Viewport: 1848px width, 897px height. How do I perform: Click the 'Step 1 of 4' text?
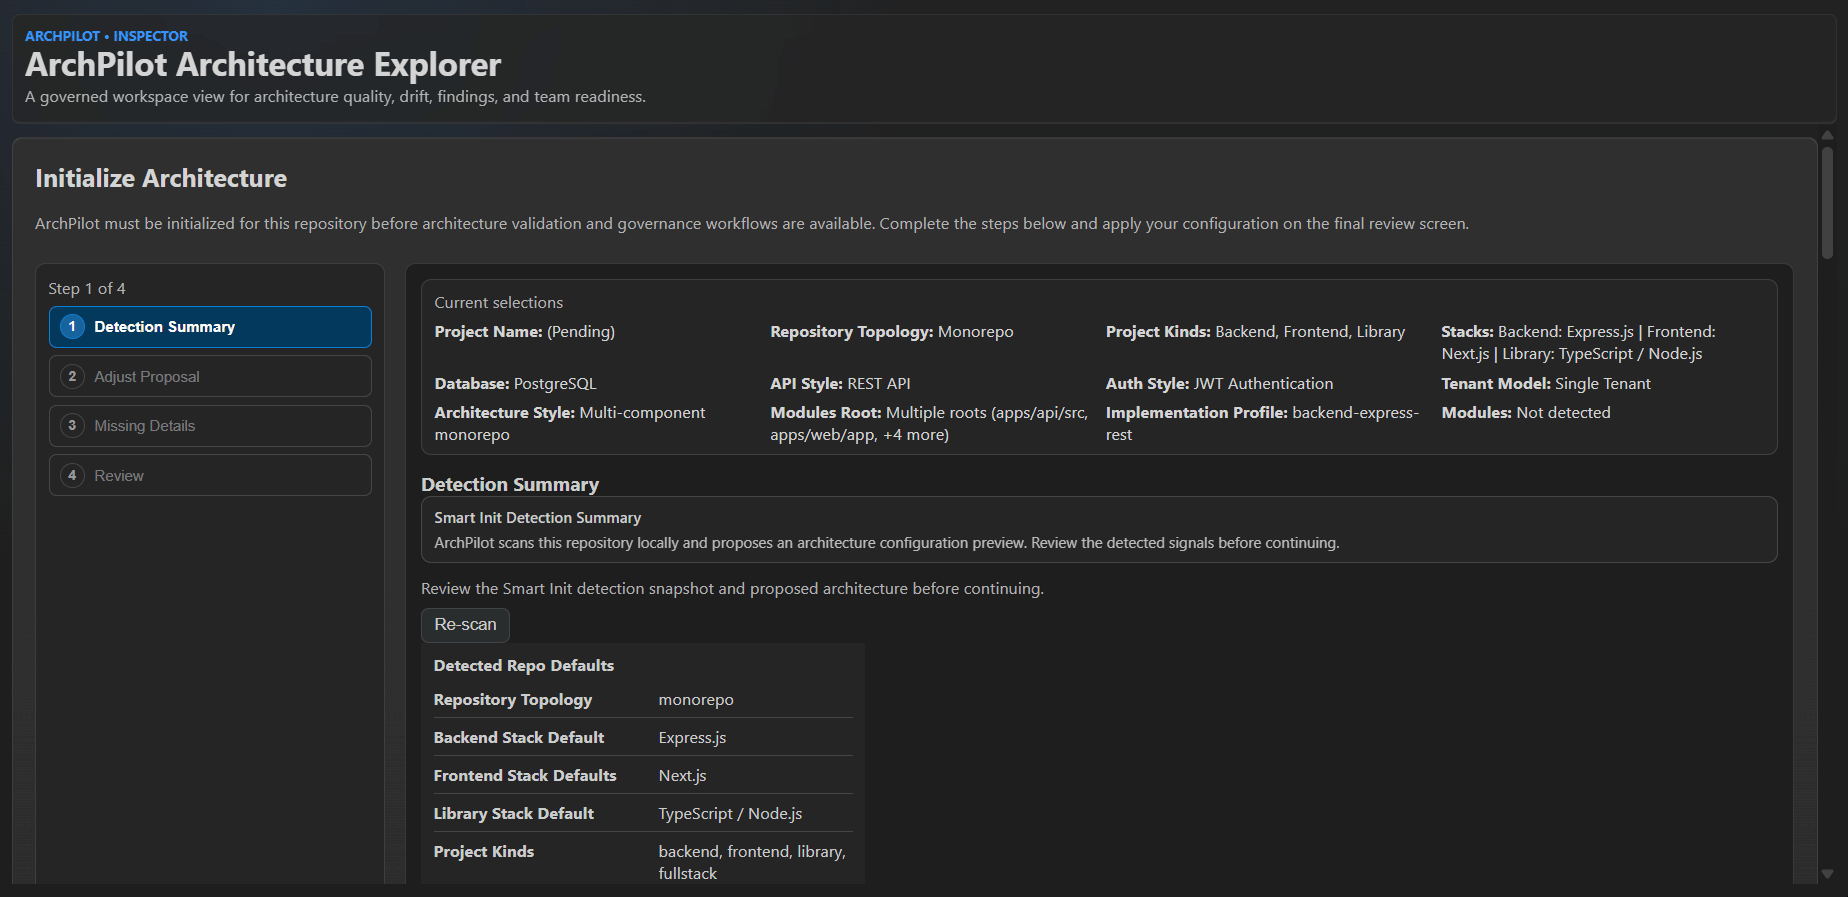click(x=87, y=288)
